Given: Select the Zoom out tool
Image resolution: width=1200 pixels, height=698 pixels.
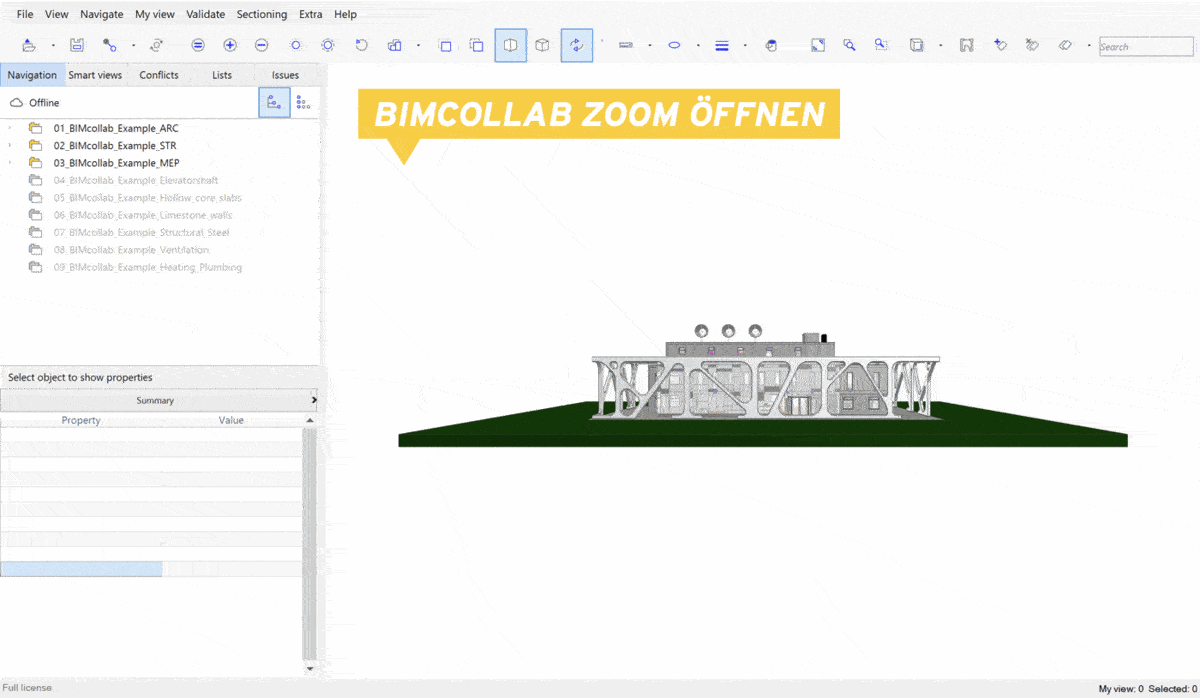Looking at the screenshot, I should (262, 45).
